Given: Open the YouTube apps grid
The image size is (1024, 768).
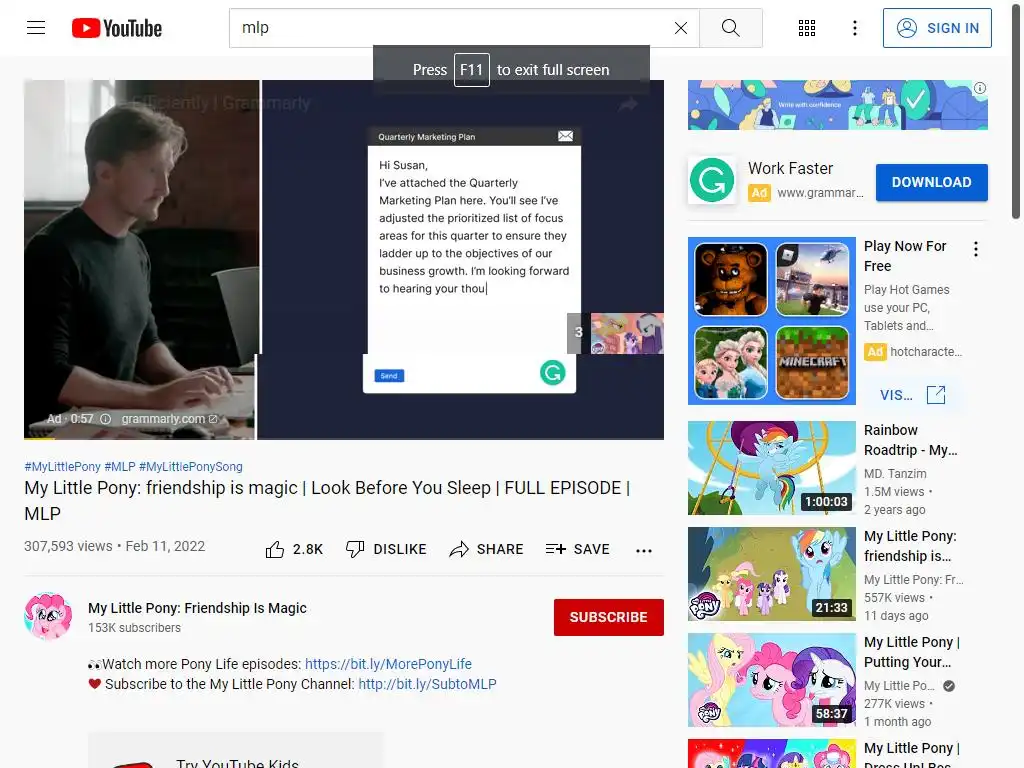Looking at the screenshot, I should point(807,28).
